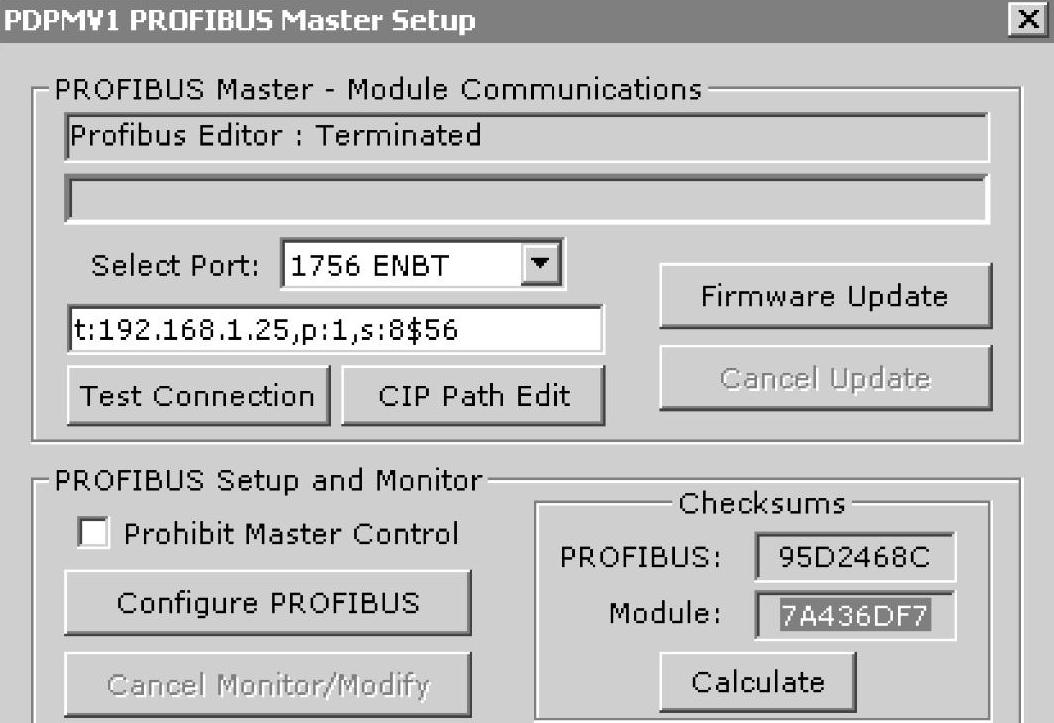
Task: Click the PROFIBUS: checksum label
Action: pos(640,557)
